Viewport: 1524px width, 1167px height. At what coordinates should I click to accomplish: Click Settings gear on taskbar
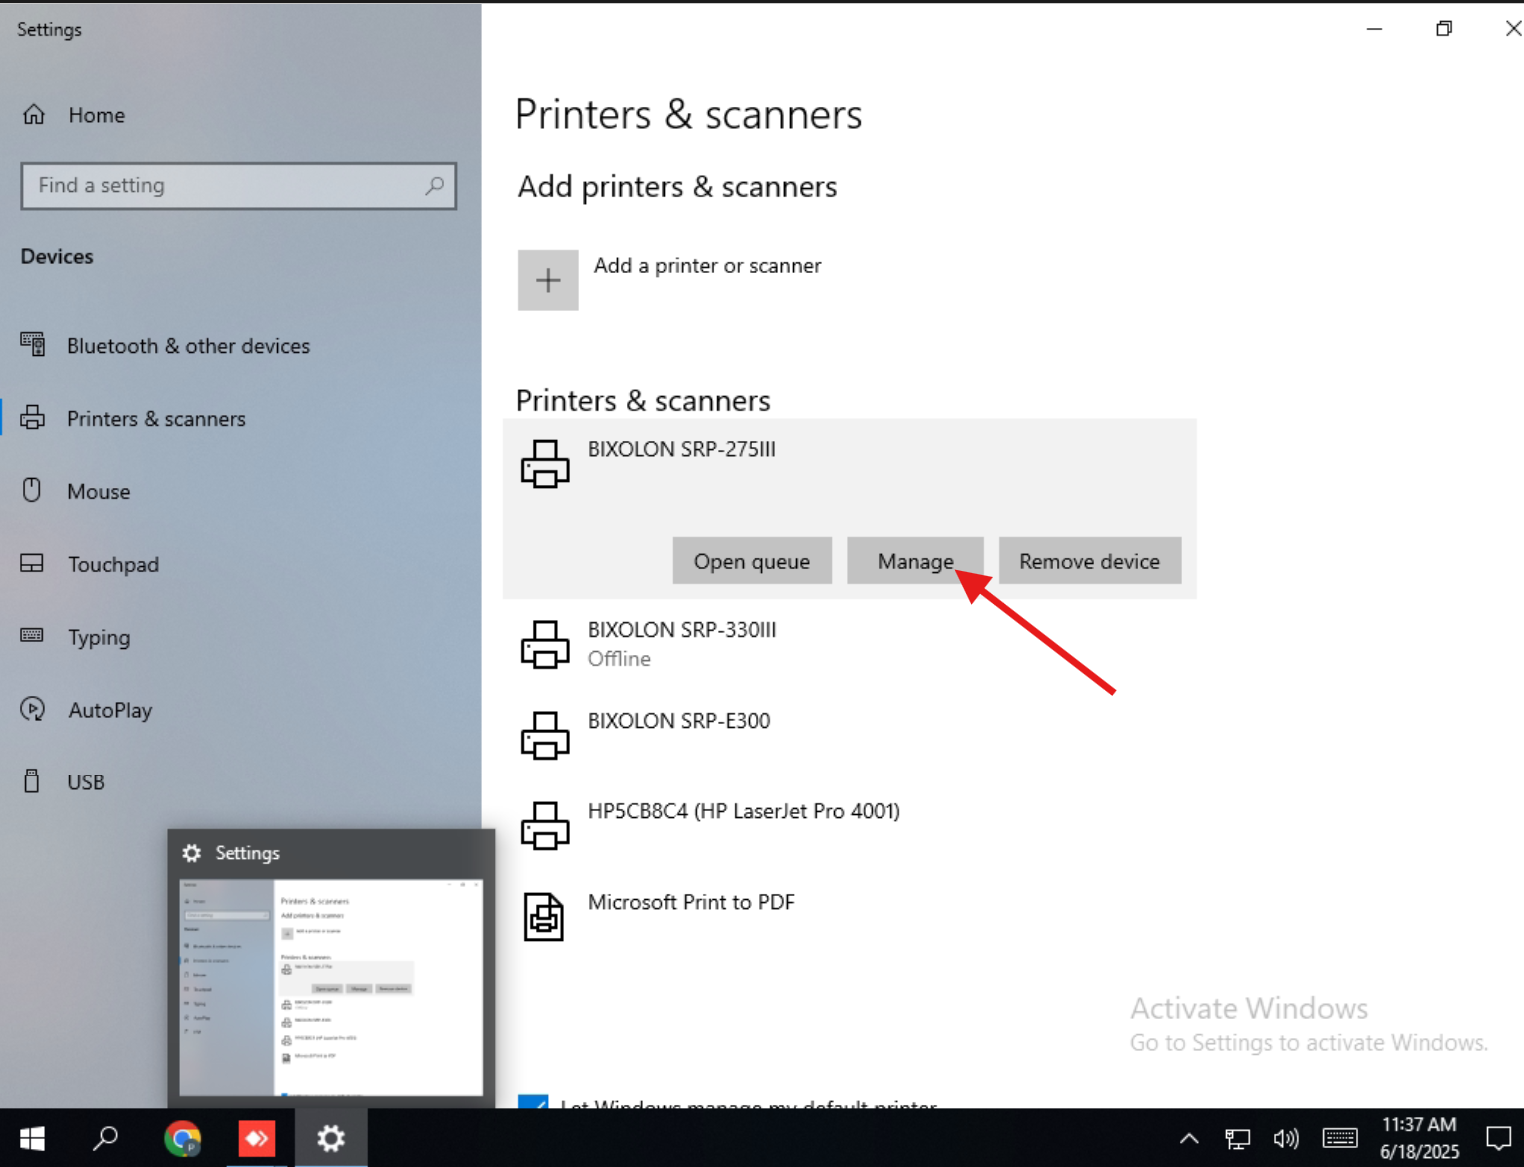[331, 1138]
